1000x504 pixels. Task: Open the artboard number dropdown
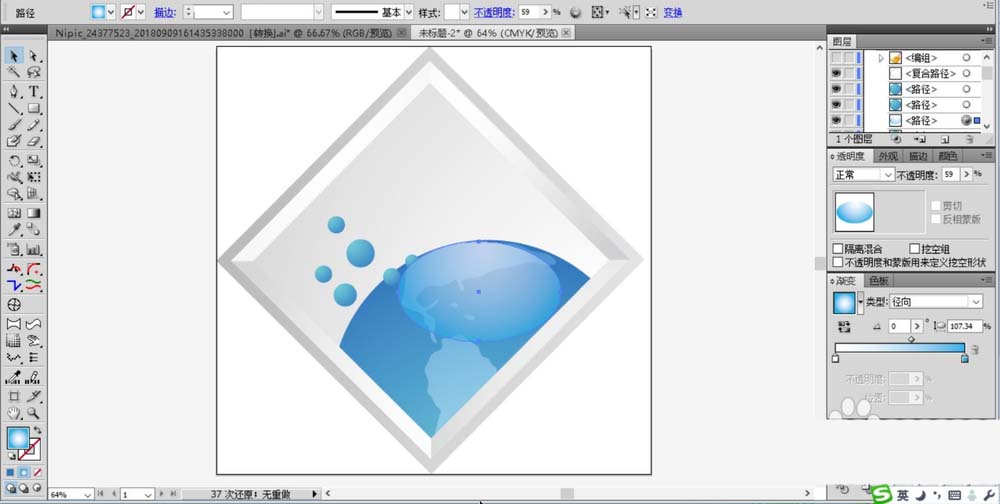point(148,494)
